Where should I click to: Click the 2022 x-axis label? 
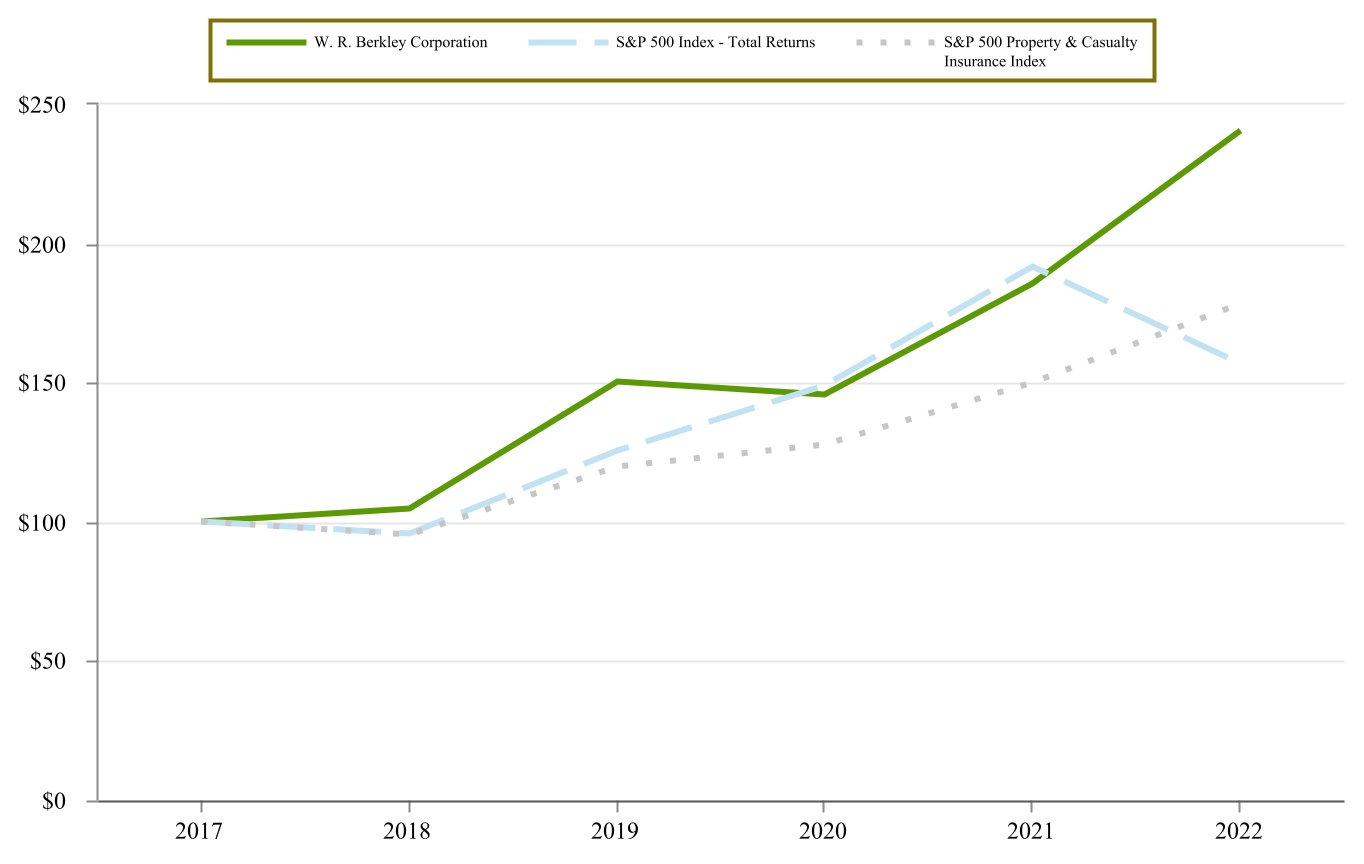(x=1239, y=831)
